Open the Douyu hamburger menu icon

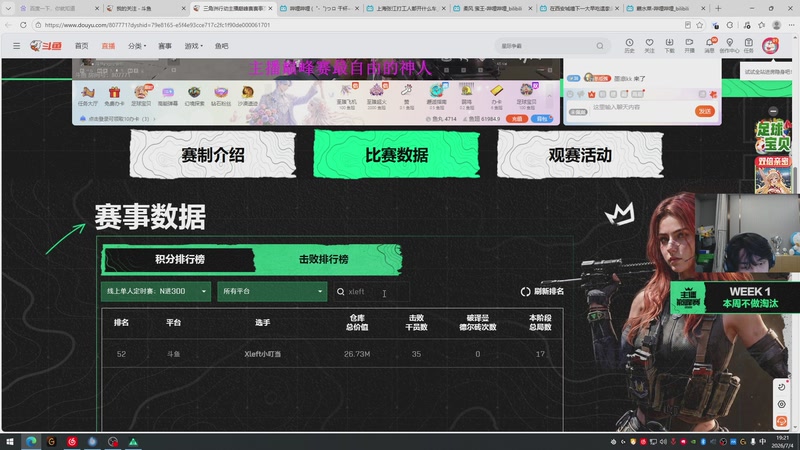coord(16,46)
